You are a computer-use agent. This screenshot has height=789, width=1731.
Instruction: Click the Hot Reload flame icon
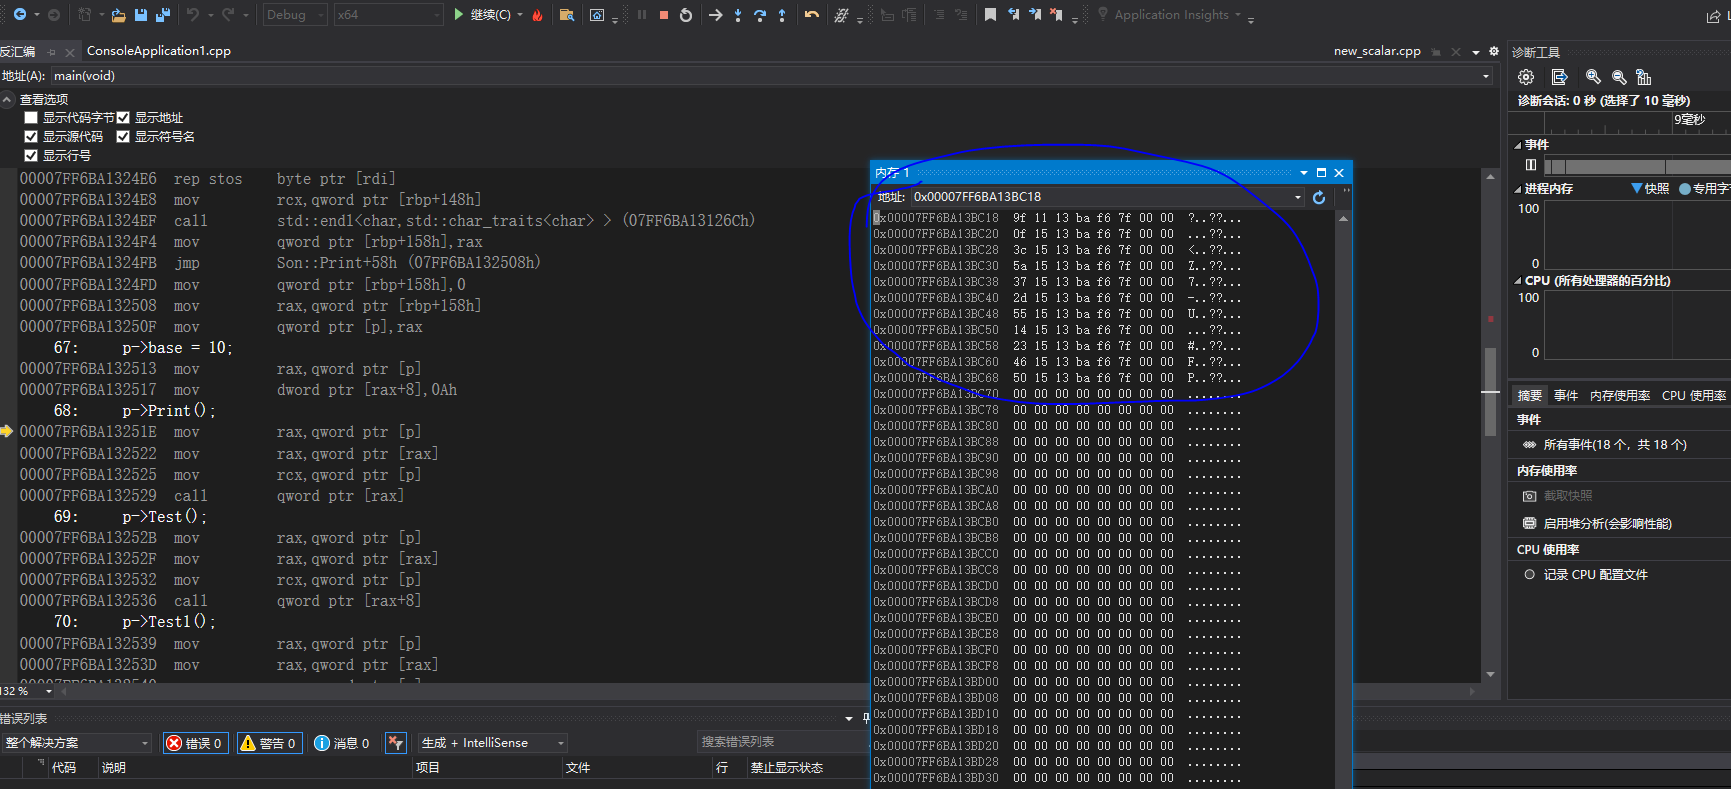click(x=537, y=15)
